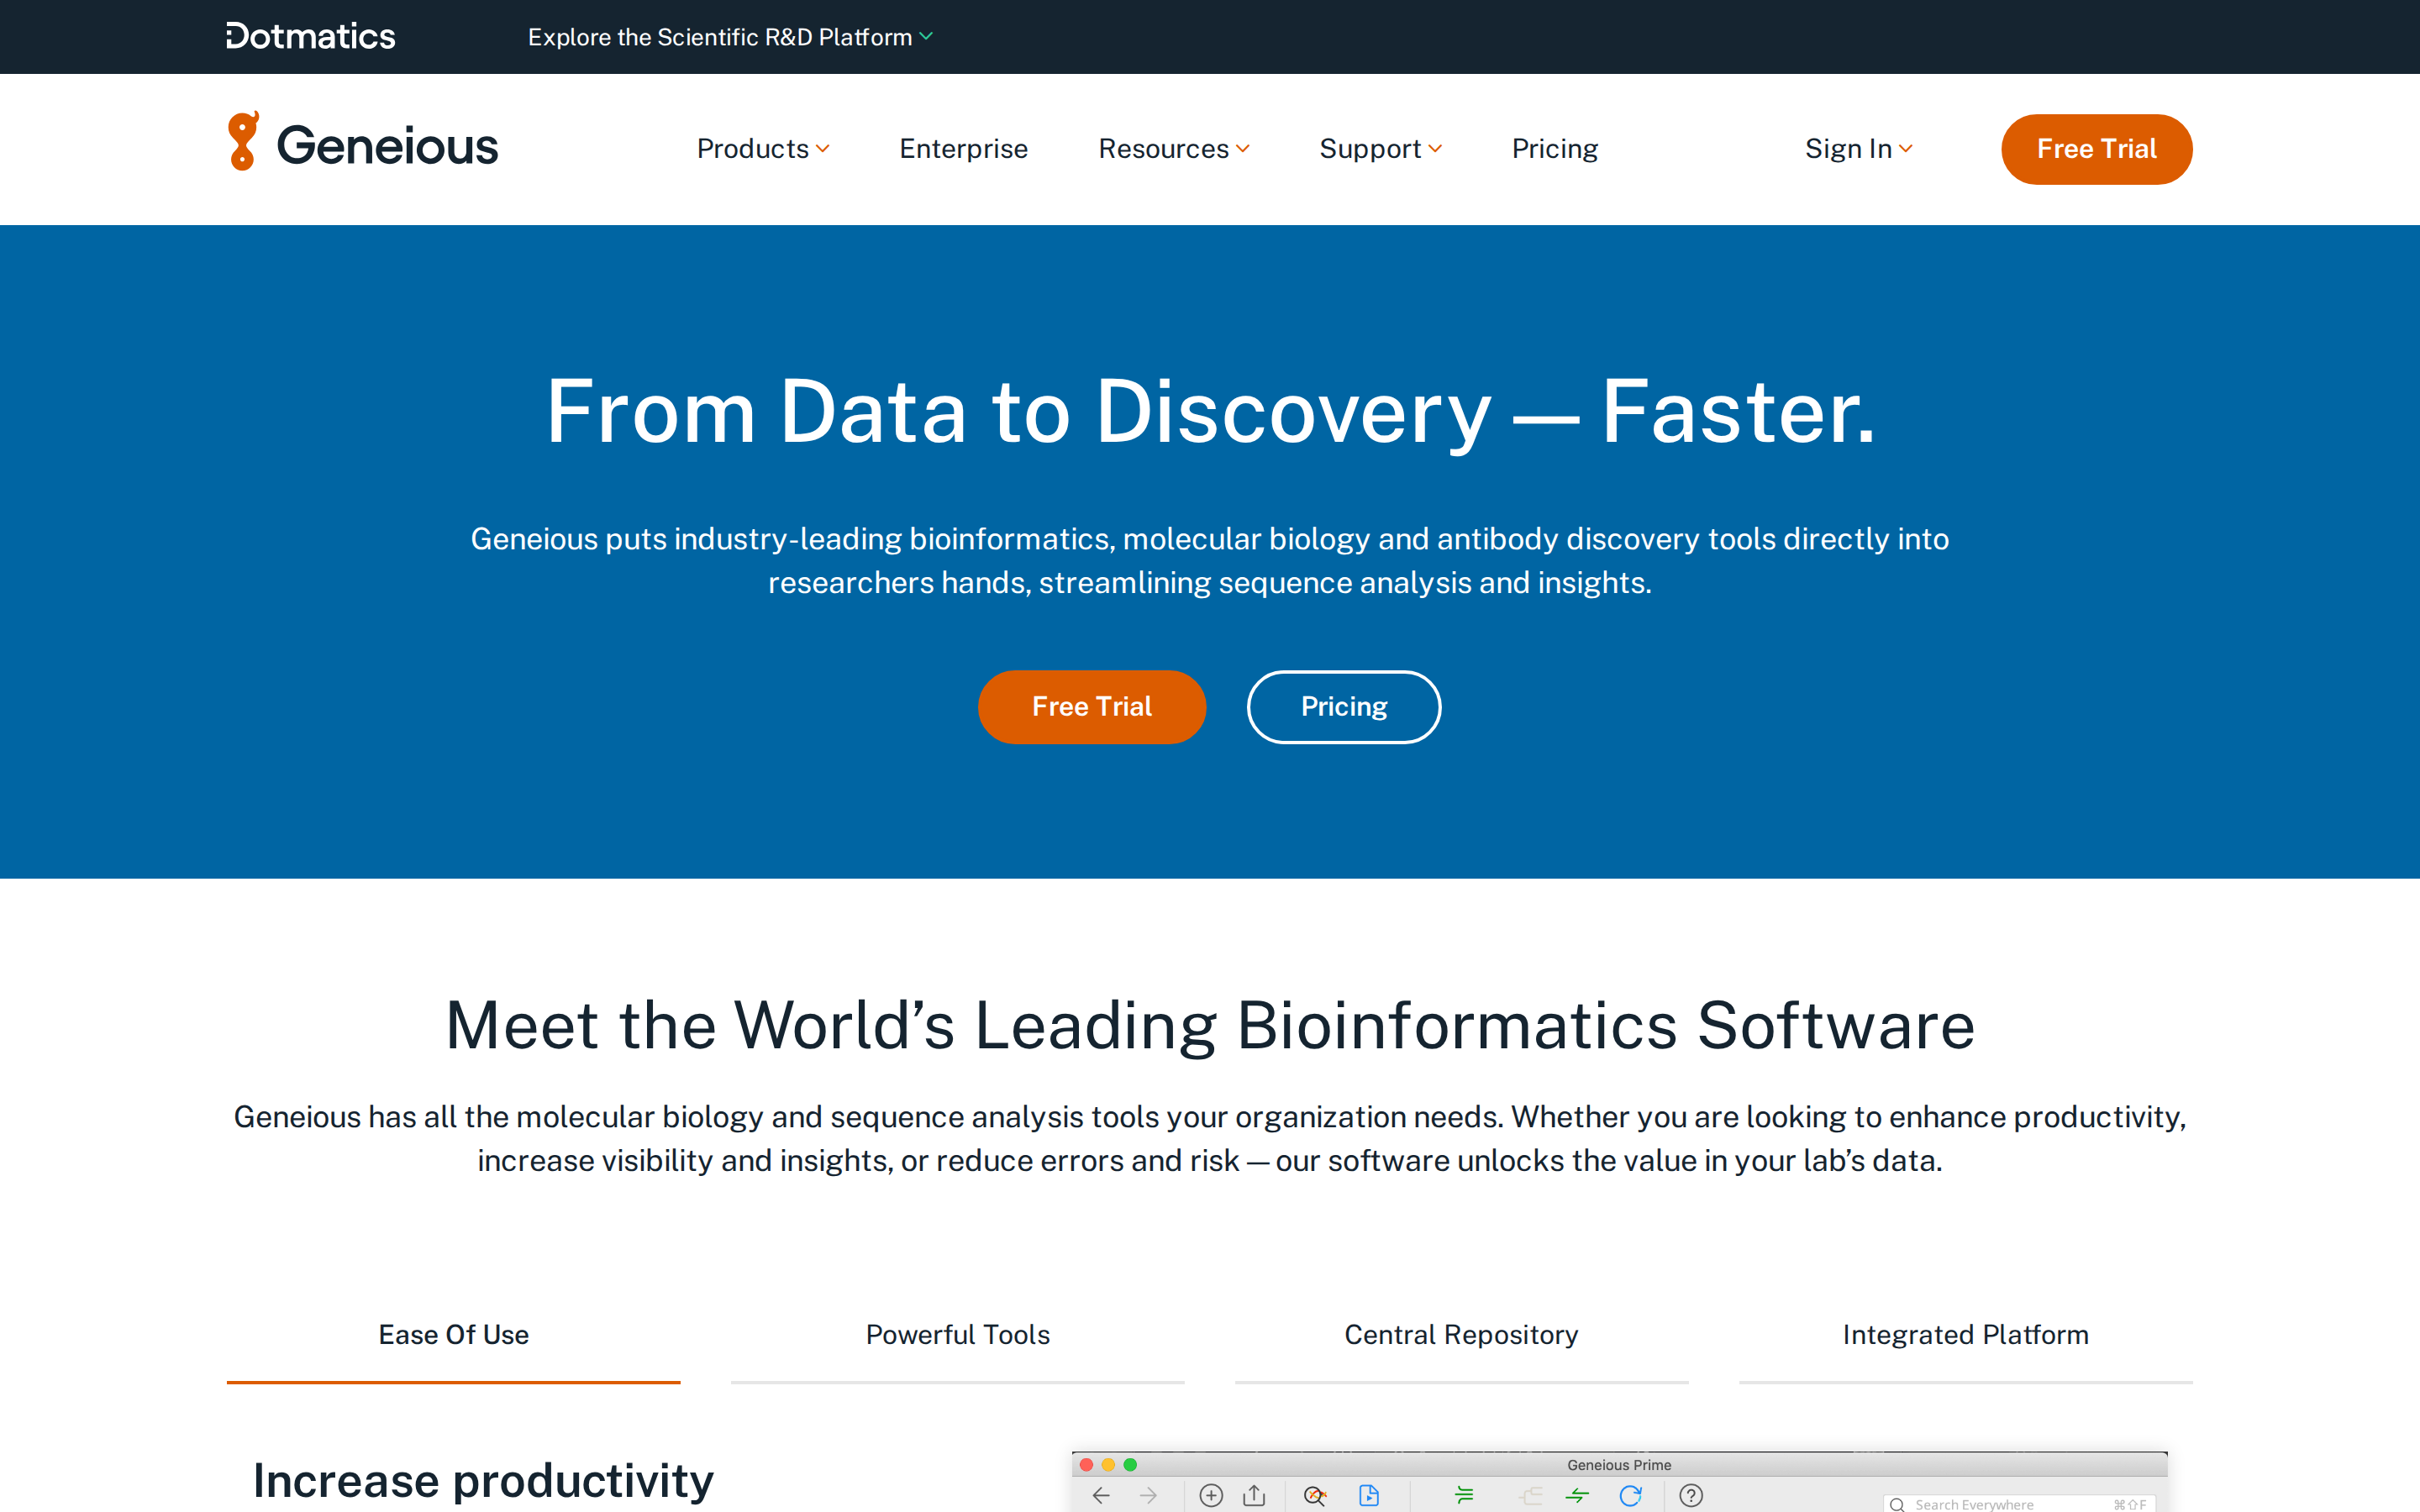
Task: Expand the Products dropdown menu
Action: (763, 149)
